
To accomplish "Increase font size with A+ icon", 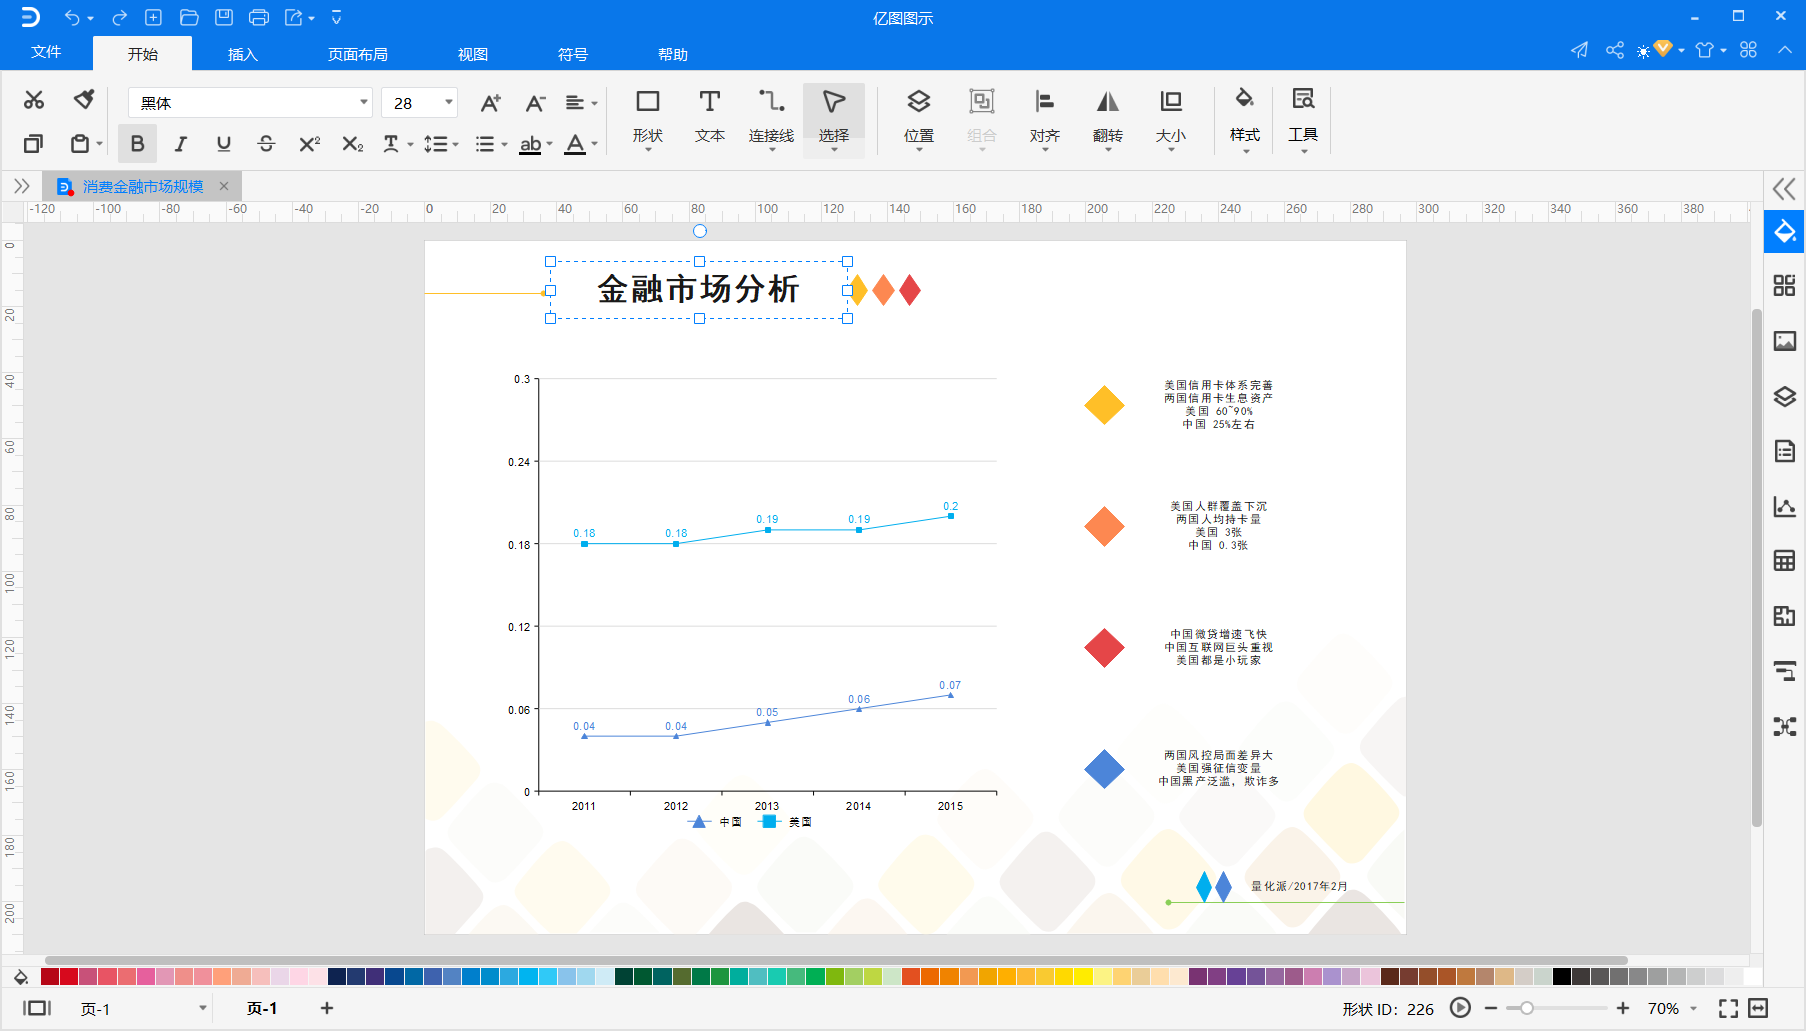I will click(x=490, y=103).
